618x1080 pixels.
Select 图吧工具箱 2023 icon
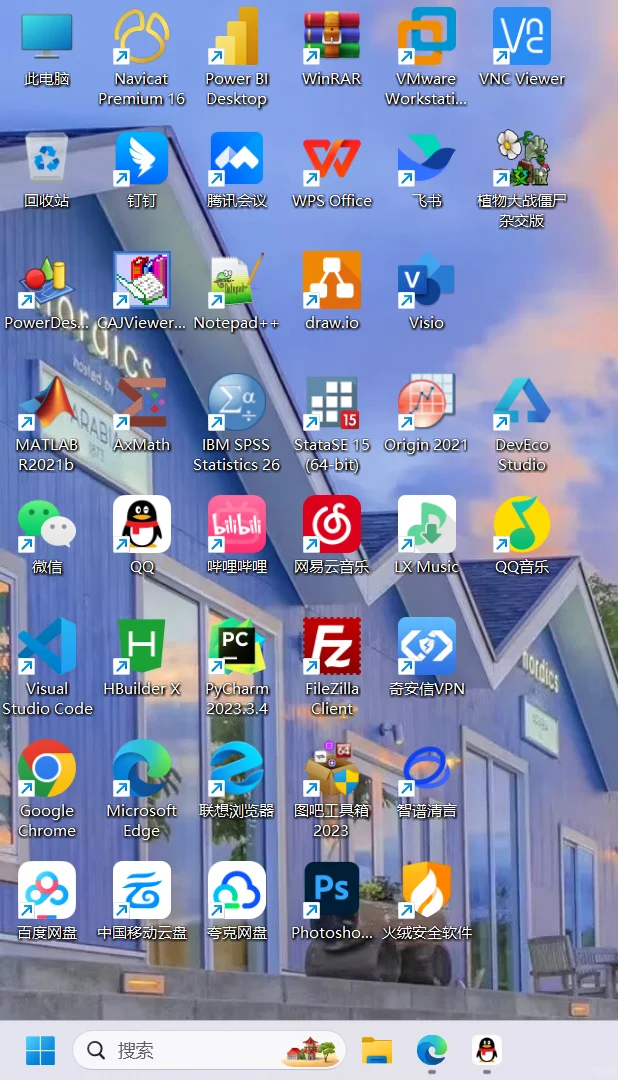click(332, 768)
